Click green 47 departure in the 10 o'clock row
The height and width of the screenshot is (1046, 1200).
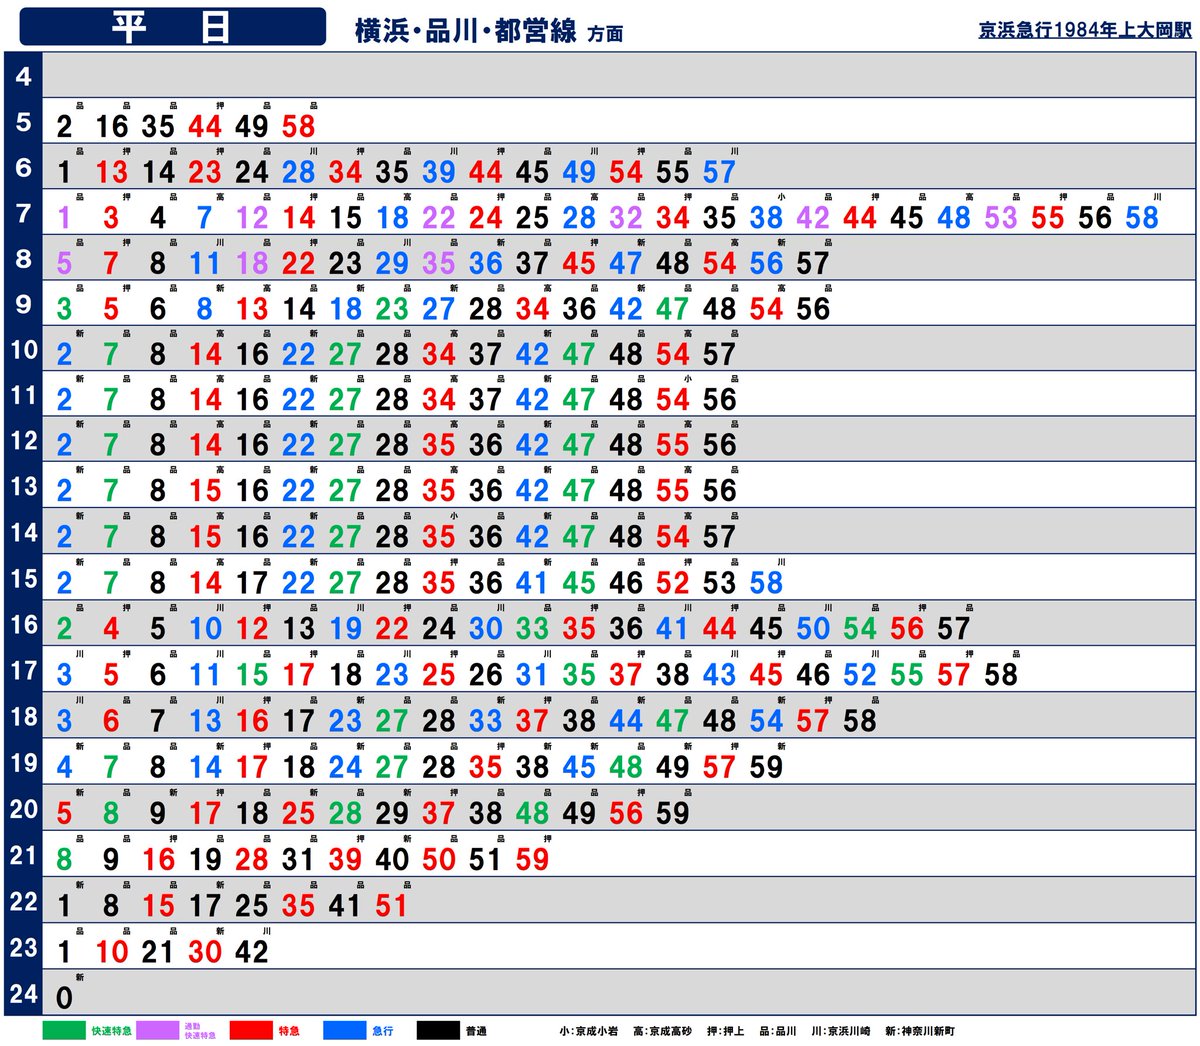pyautogui.click(x=579, y=354)
